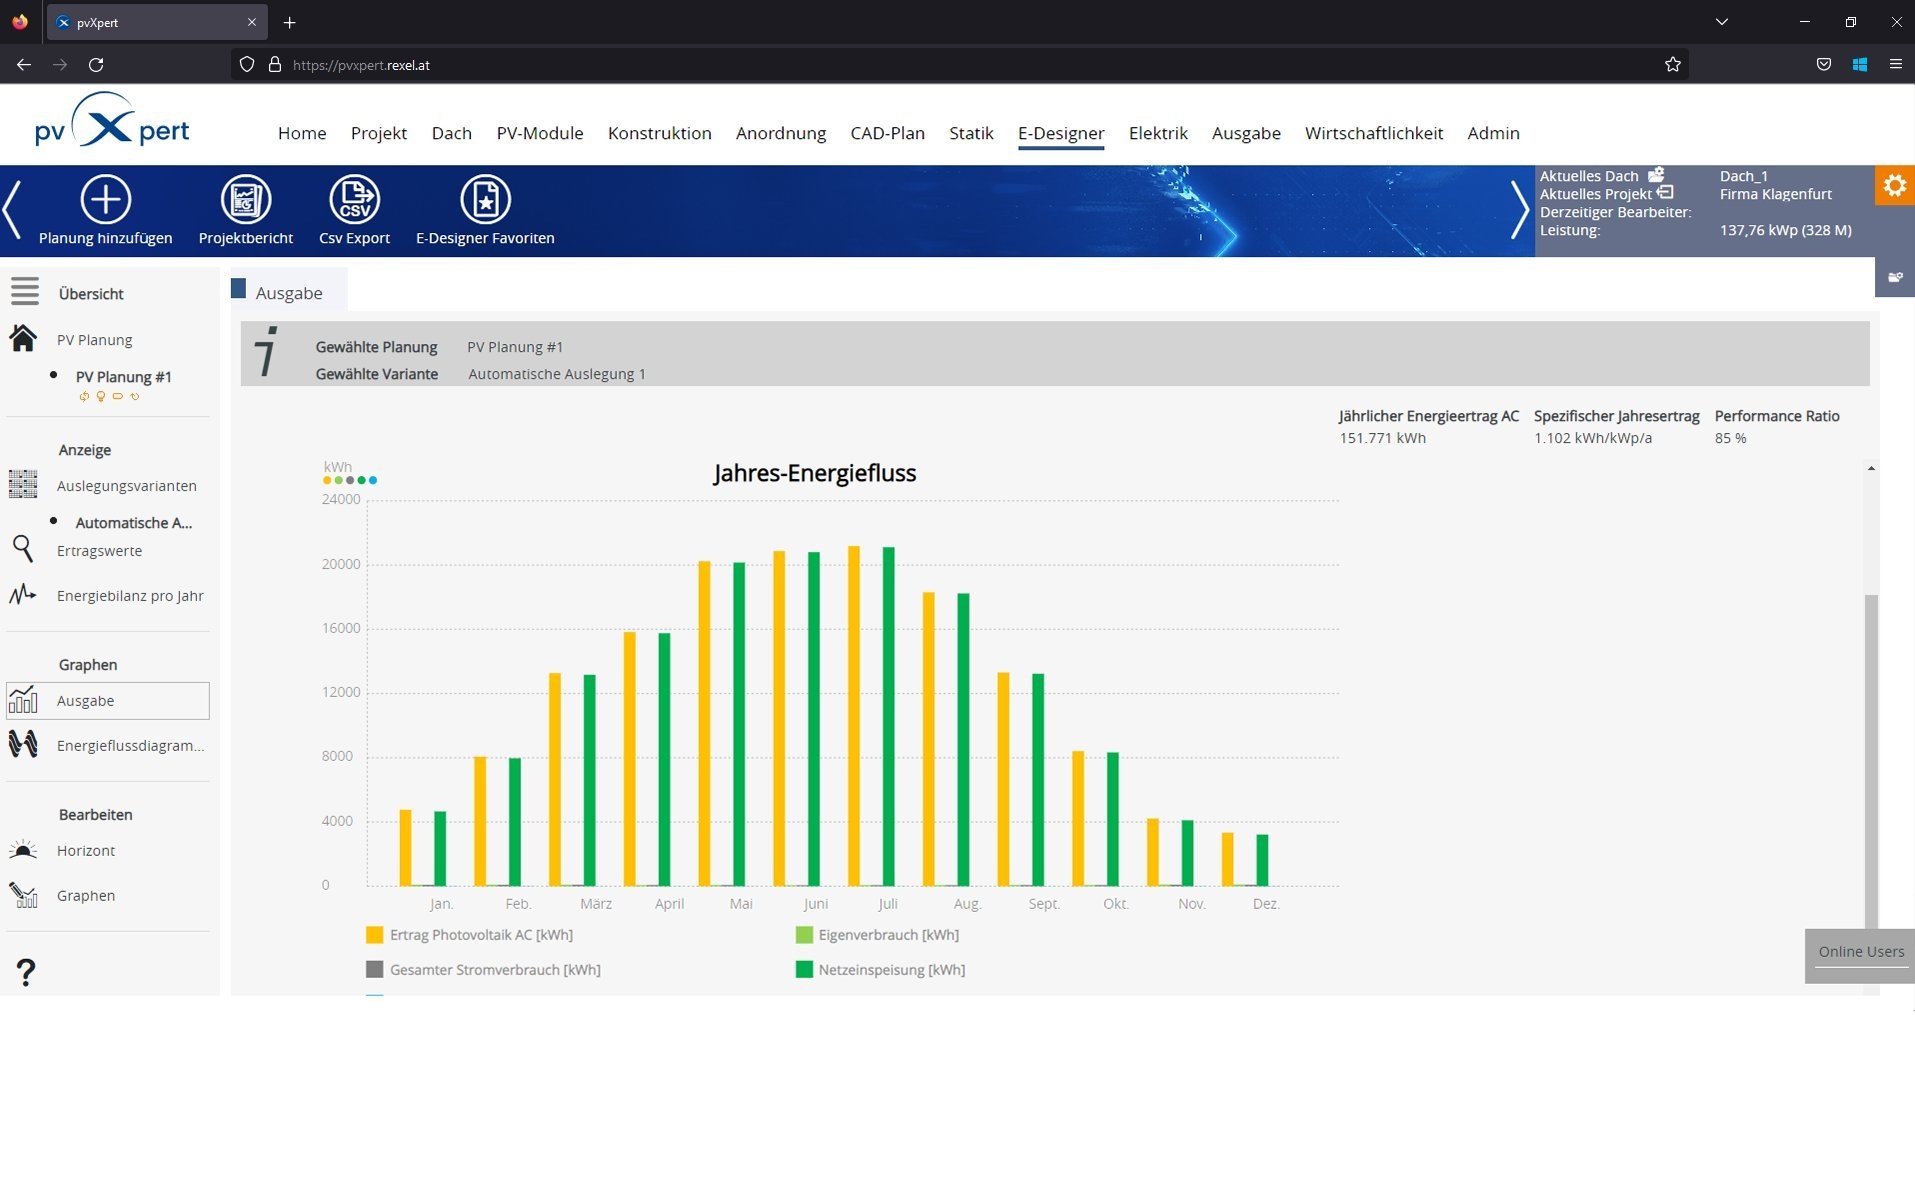Select PV Planung #1 in sidebar
Viewport: 1915px width, 1200px height.
point(124,377)
